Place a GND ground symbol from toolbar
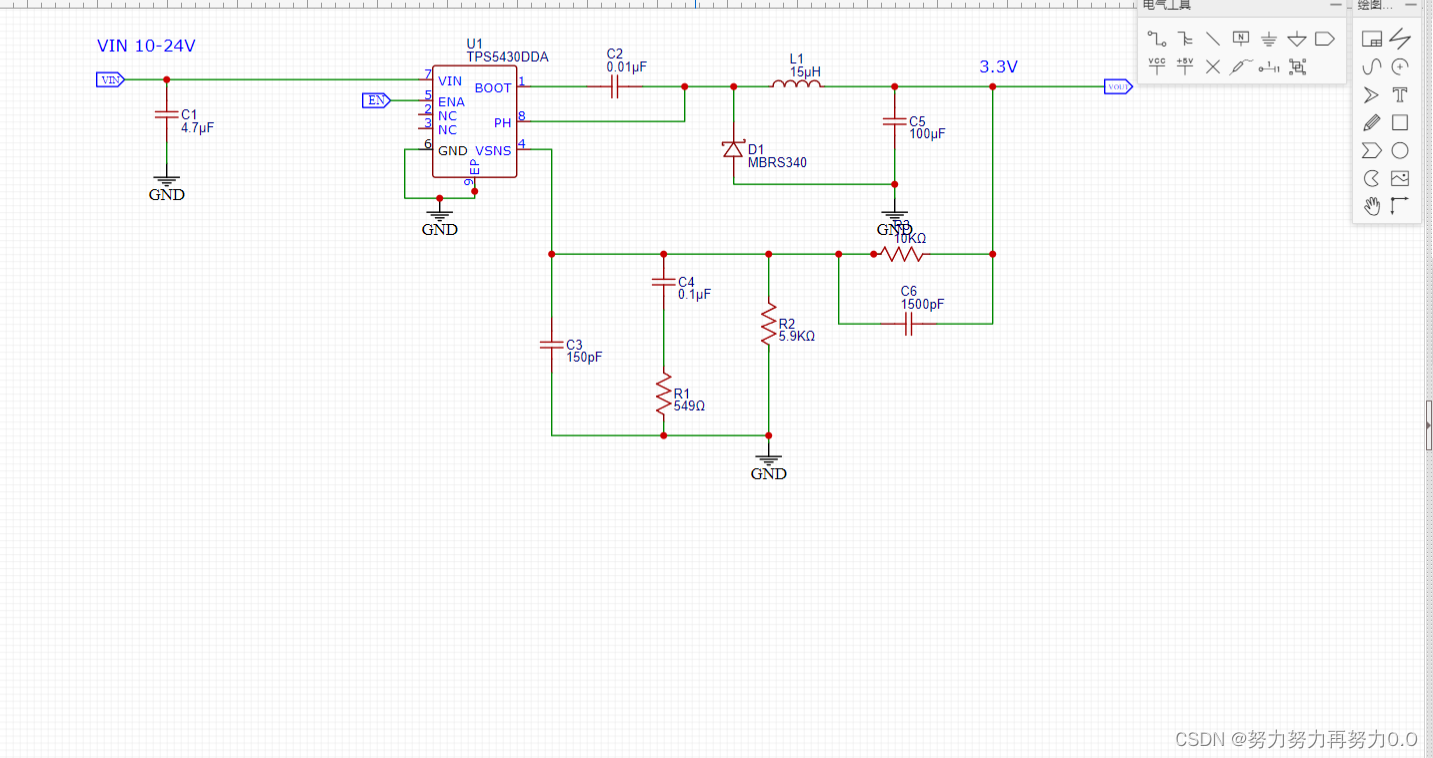This screenshot has width=1433, height=758. click(1269, 39)
